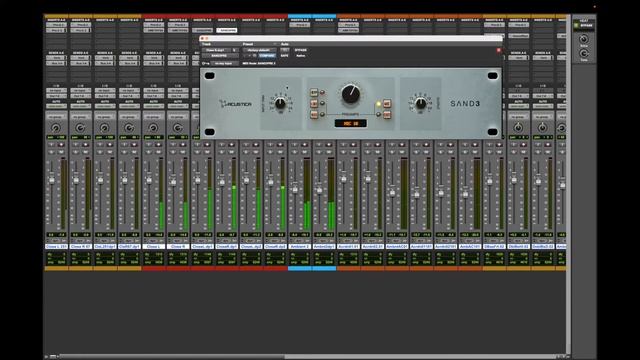This screenshot has height=360, width=640.
Task: Click the volume fader on Close R 67
Action: [x=76, y=180]
